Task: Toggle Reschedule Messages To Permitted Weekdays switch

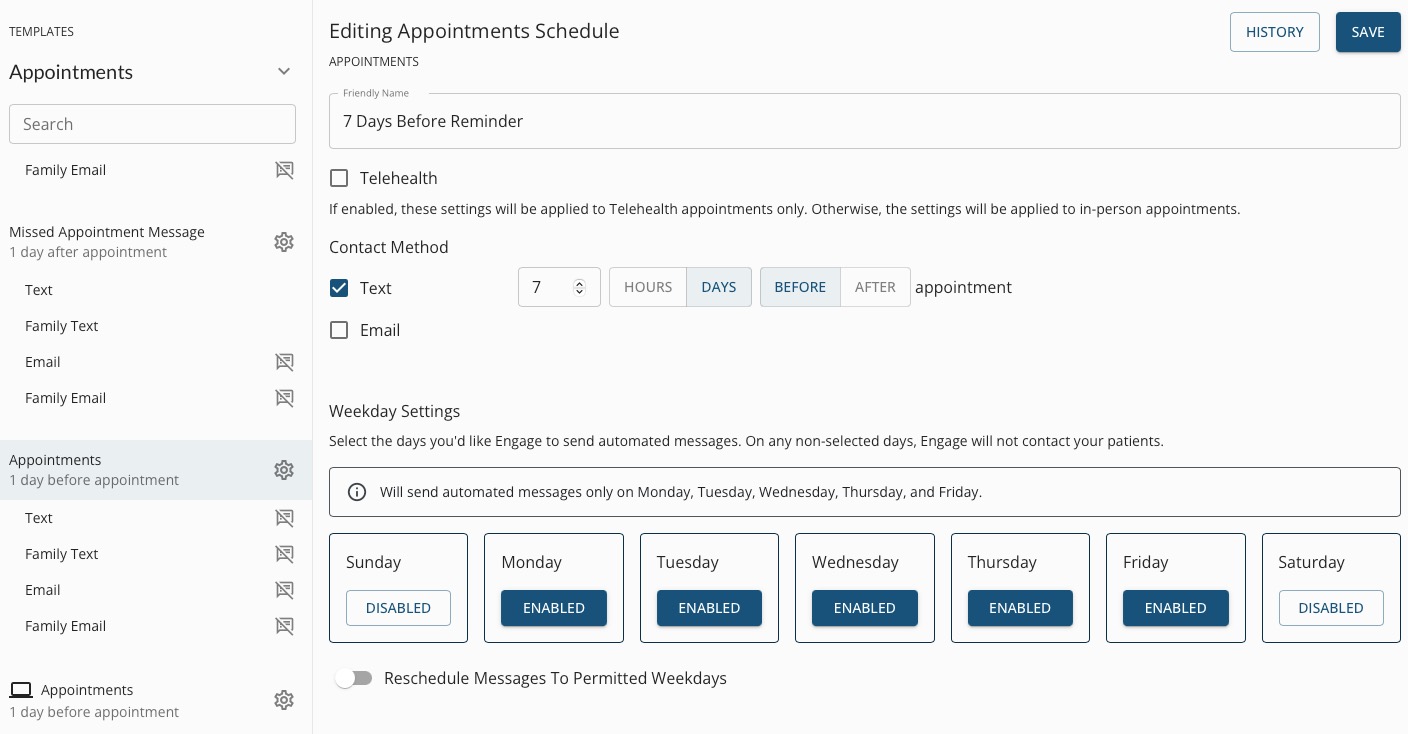Action: [353, 678]
